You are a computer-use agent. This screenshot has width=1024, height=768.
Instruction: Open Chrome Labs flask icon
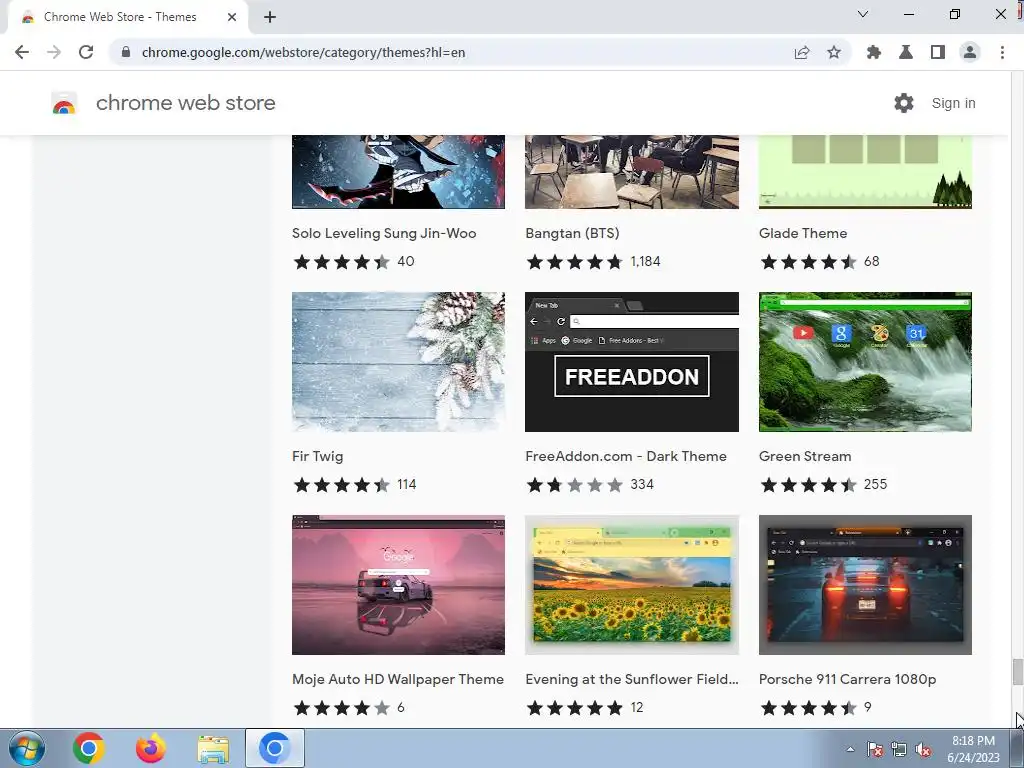(x=906, y=52)
